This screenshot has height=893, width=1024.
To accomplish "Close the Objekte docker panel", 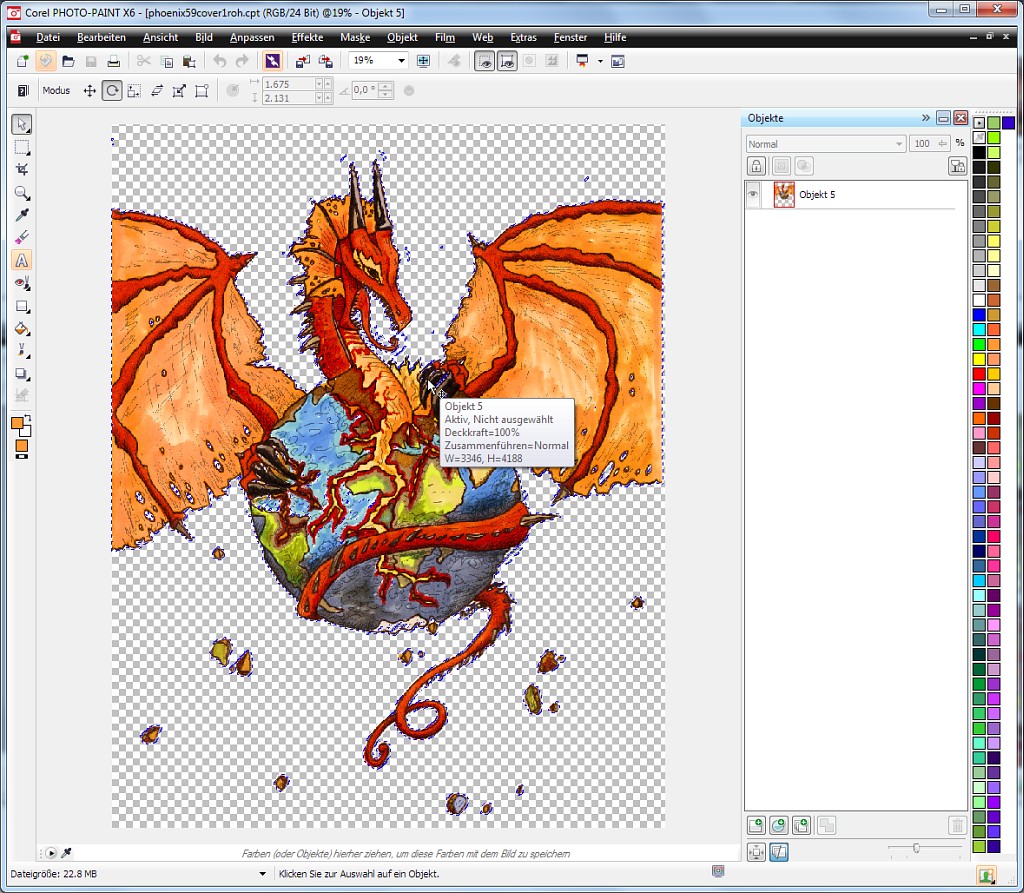I will pyautogui.click(x=960, y=118).
